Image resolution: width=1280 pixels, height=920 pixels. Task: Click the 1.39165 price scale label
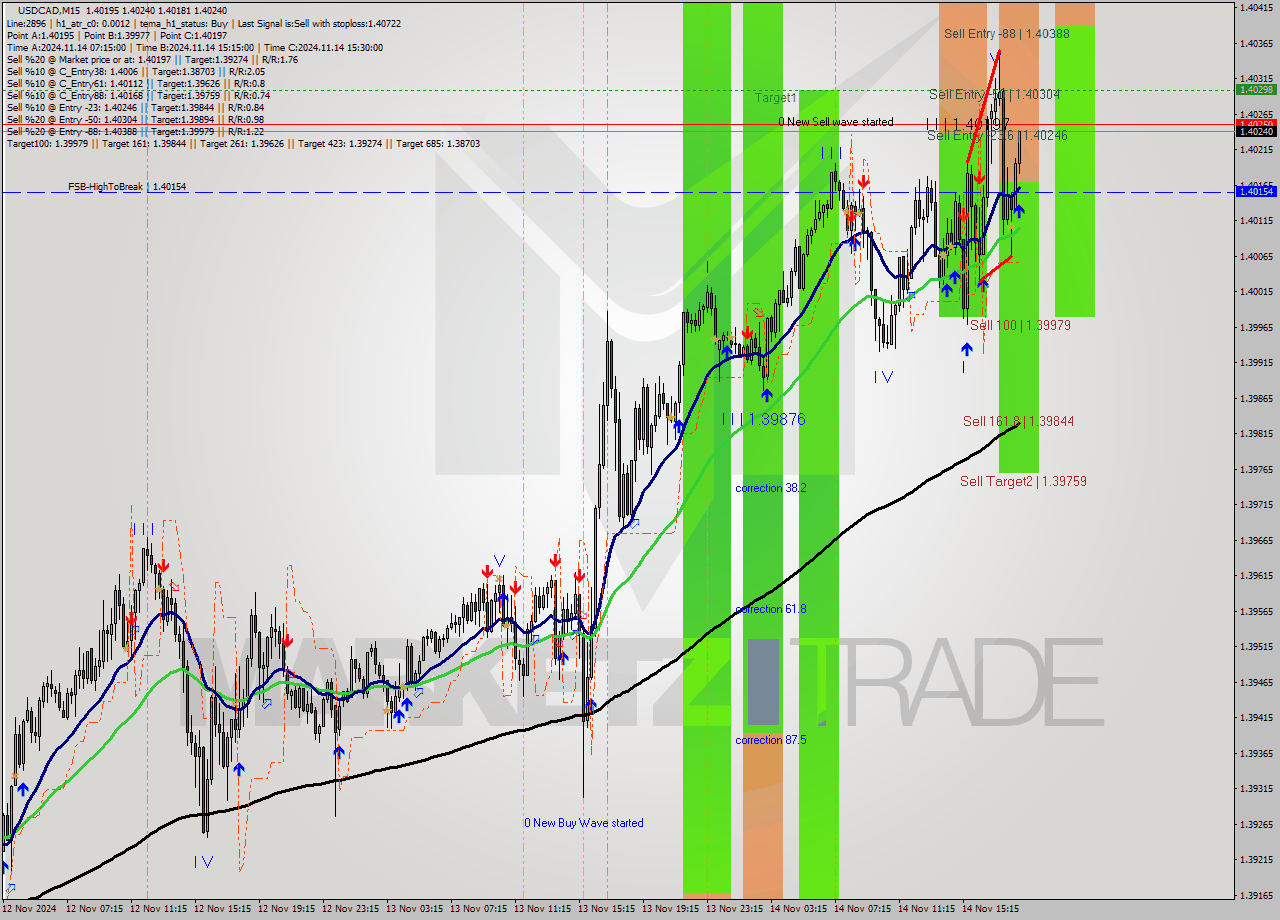(x=1256, y=895)
